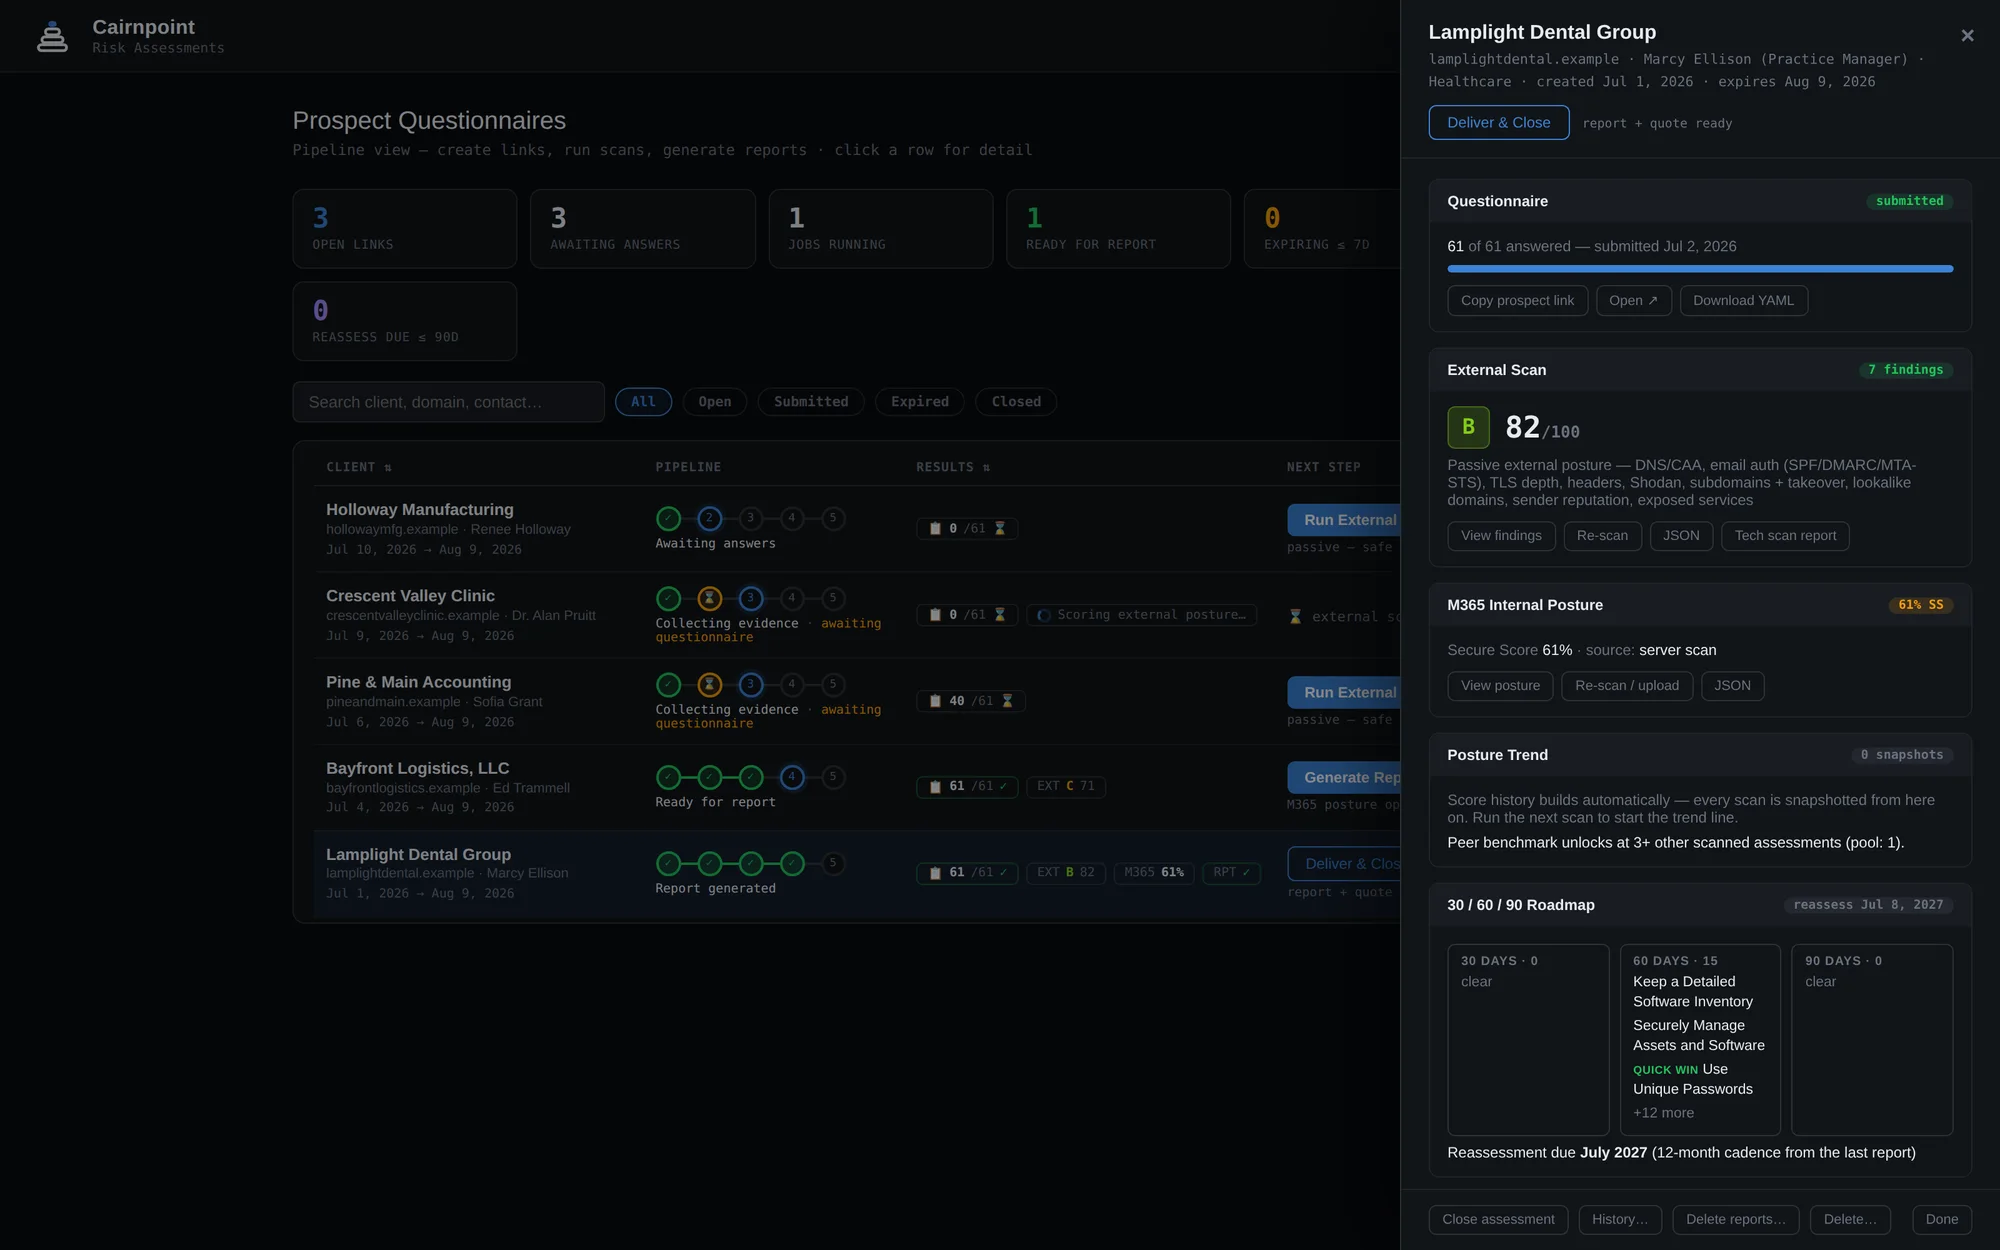
Task: Sort by Client column
Action: coord(358,467)
